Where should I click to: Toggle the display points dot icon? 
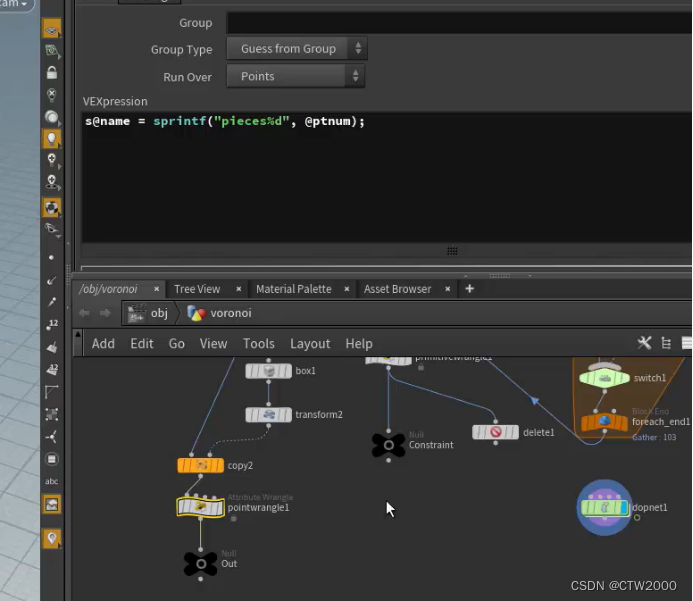pyautogui.click(x=51, y=258)
